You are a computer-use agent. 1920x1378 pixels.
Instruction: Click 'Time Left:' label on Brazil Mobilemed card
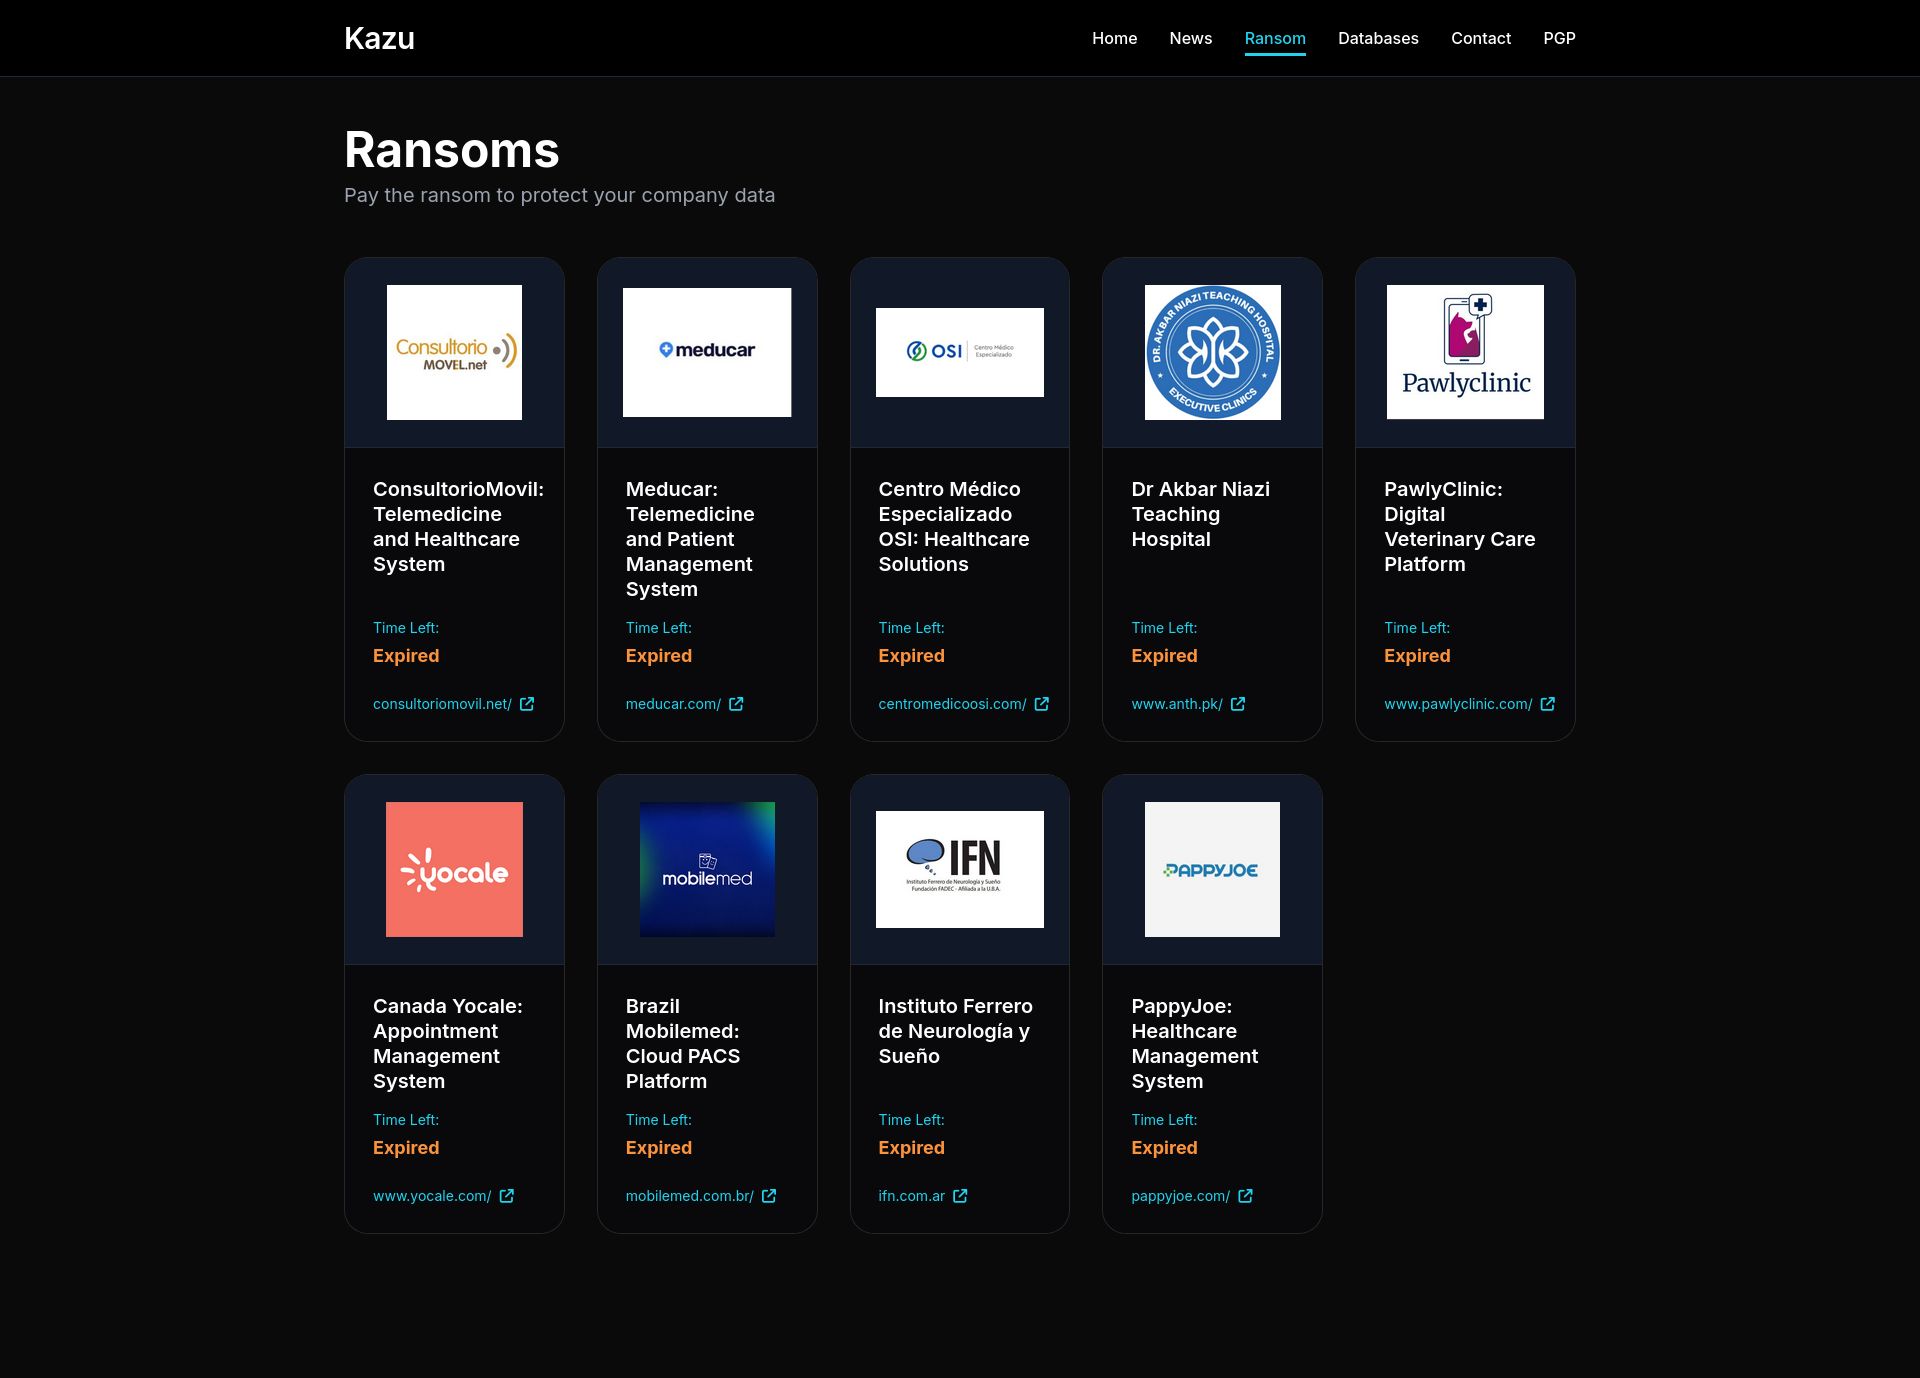pyautogui.click(x=659, y=1120)
